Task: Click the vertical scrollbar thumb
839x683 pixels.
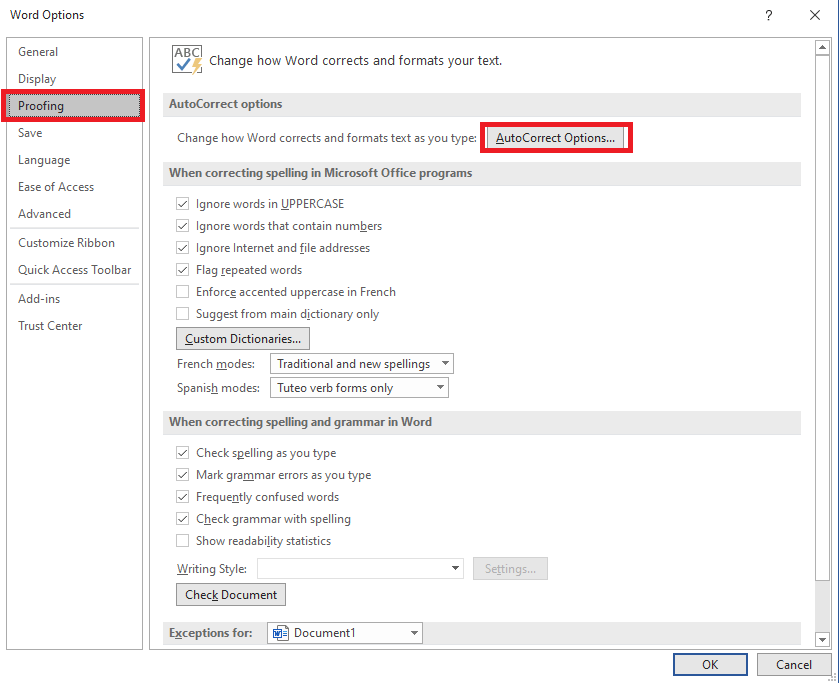Action: [x=822, y=317]
